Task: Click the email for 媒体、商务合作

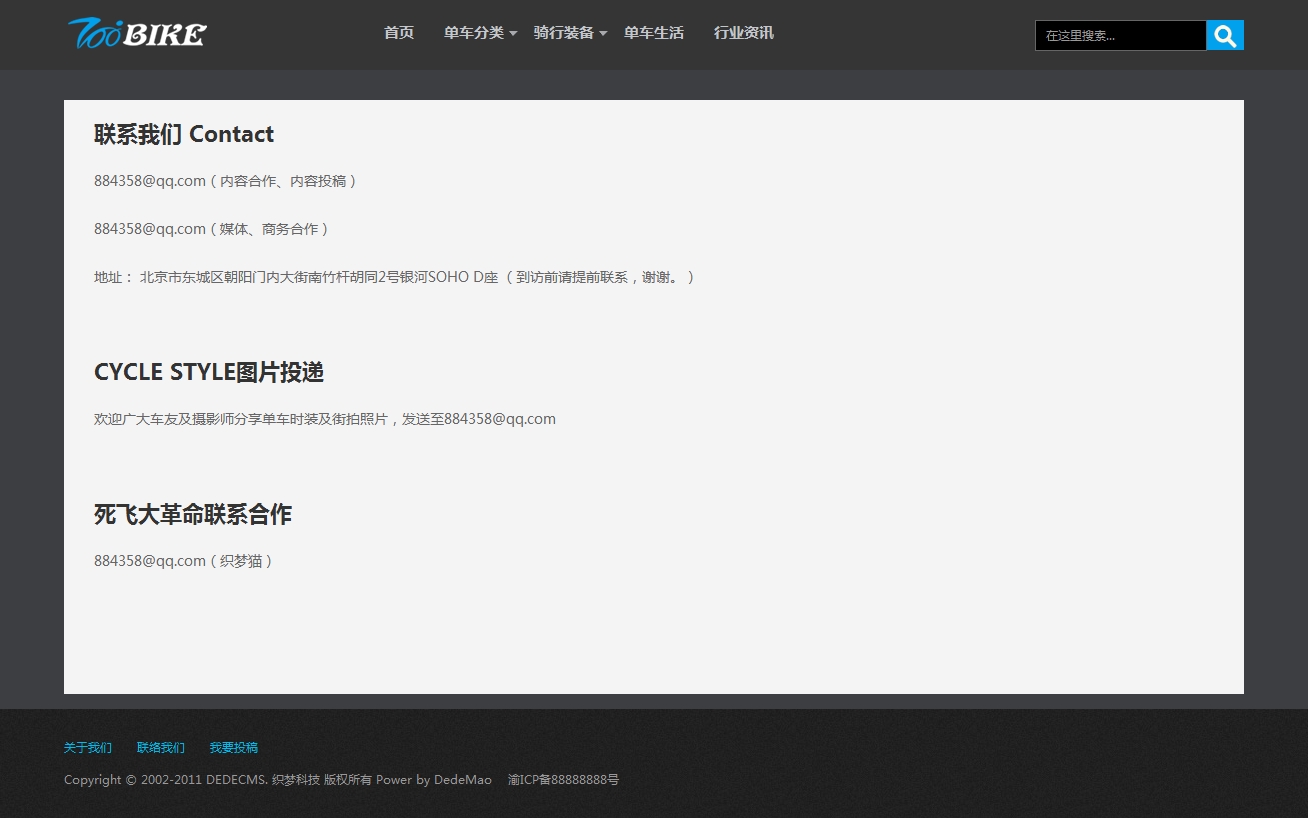Action: pos(150,229)
